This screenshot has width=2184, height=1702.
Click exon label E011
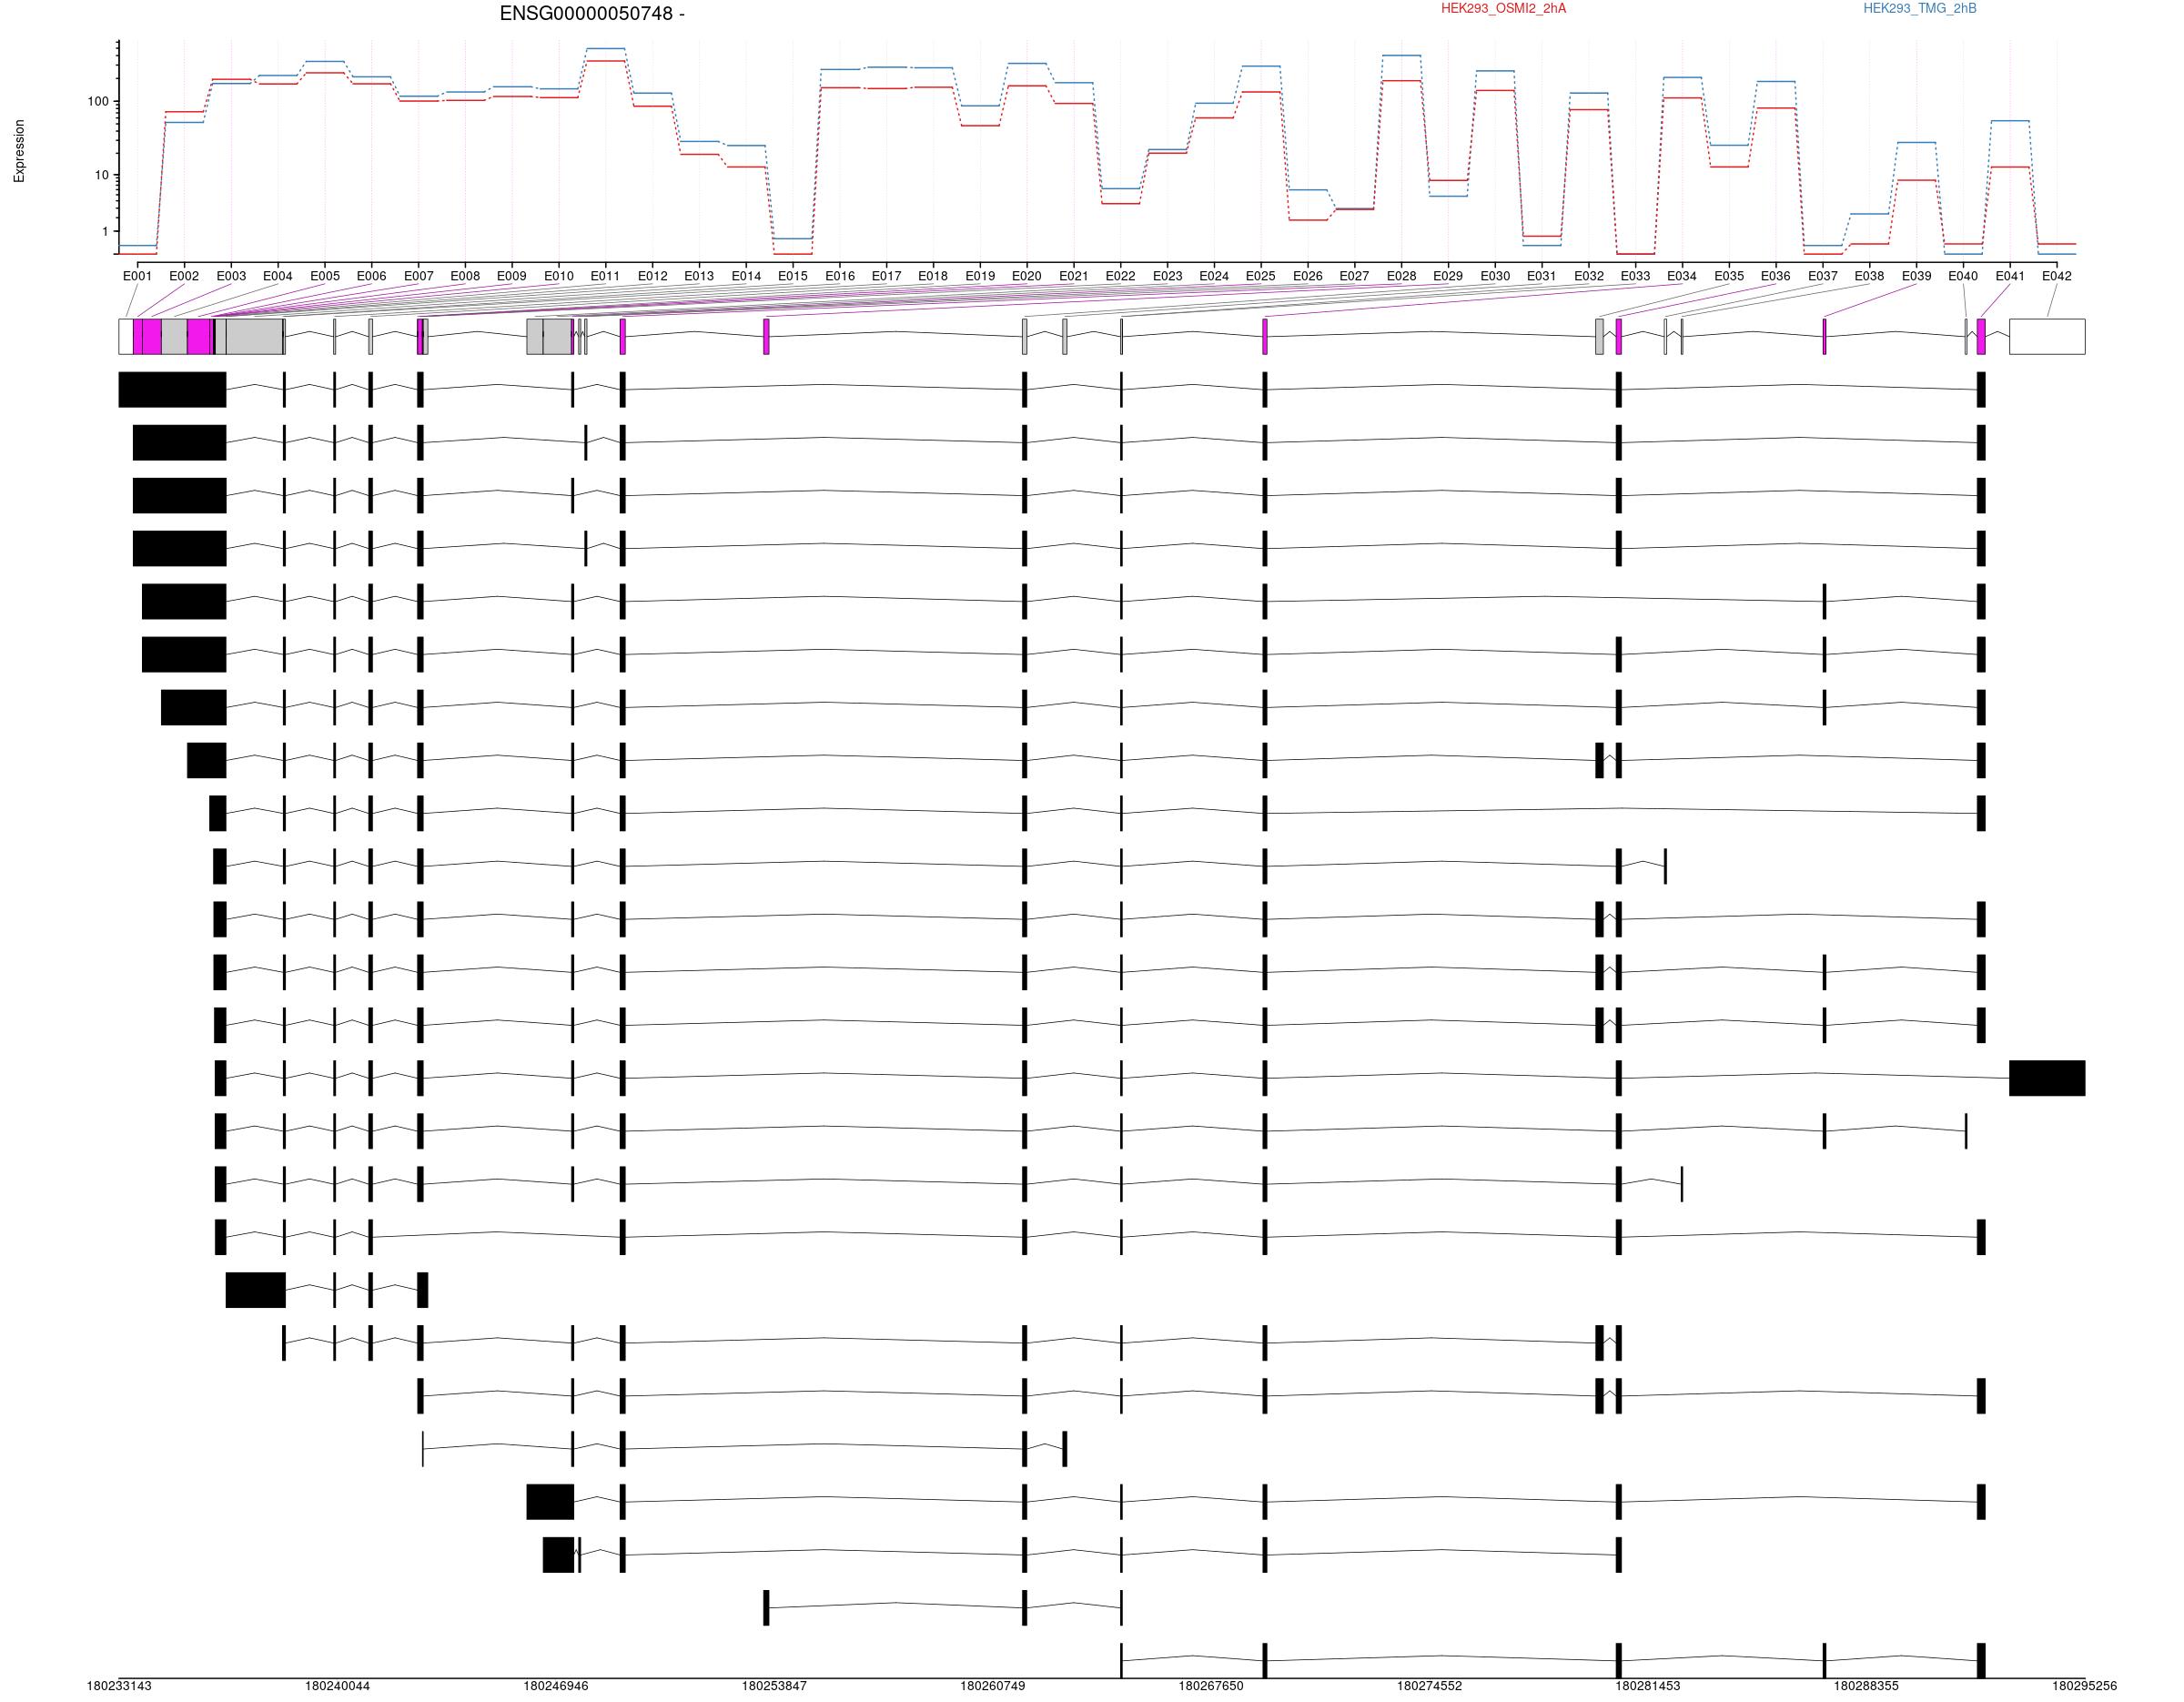(605, 276)
